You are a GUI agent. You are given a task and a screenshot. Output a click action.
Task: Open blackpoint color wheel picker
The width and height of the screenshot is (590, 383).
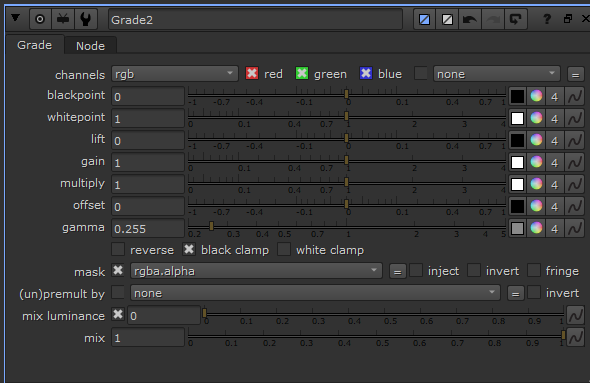(536, 96)
